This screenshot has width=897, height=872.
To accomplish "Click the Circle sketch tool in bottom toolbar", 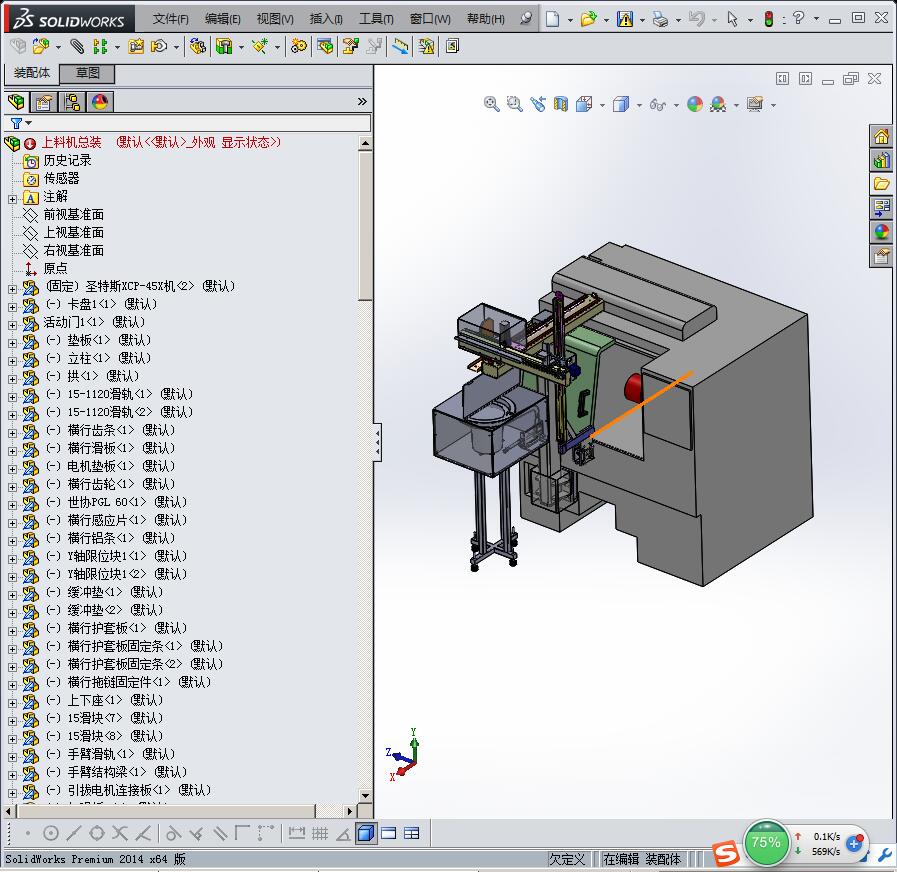I will point(51,833).
